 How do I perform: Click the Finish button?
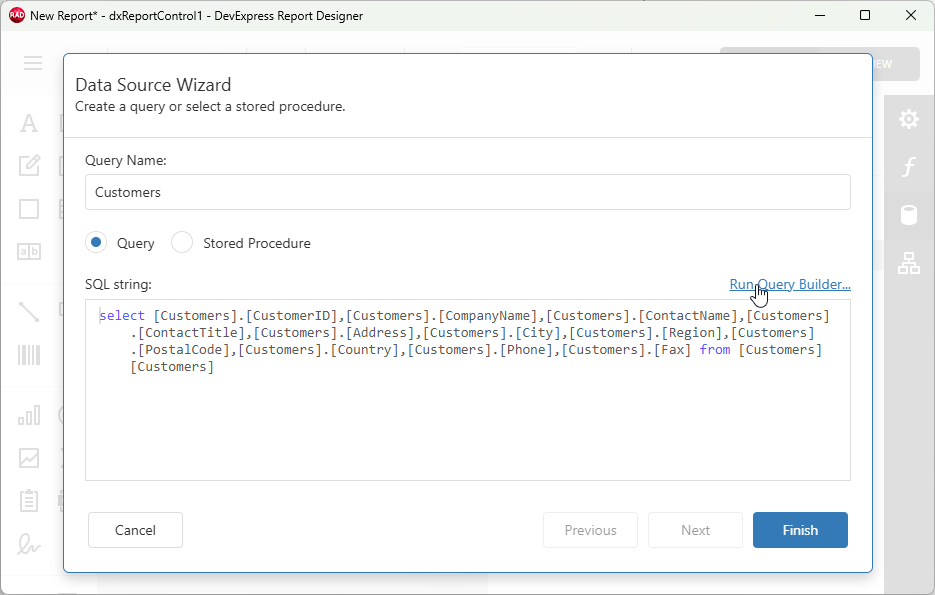[x=800, y=530]
